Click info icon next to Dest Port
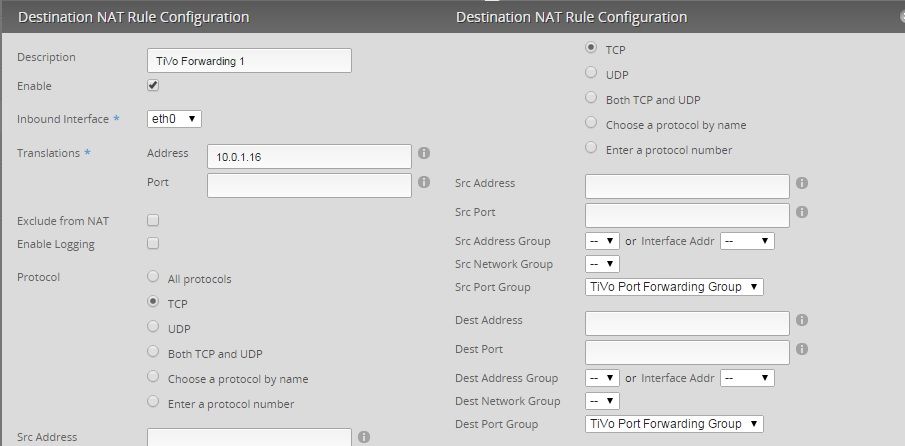 [x=802, y=349]
